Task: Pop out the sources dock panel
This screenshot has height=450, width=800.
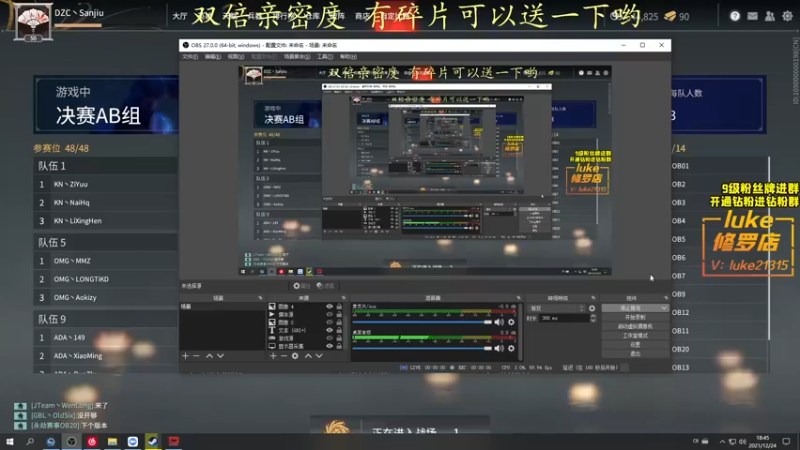Action: coord(343,298)
